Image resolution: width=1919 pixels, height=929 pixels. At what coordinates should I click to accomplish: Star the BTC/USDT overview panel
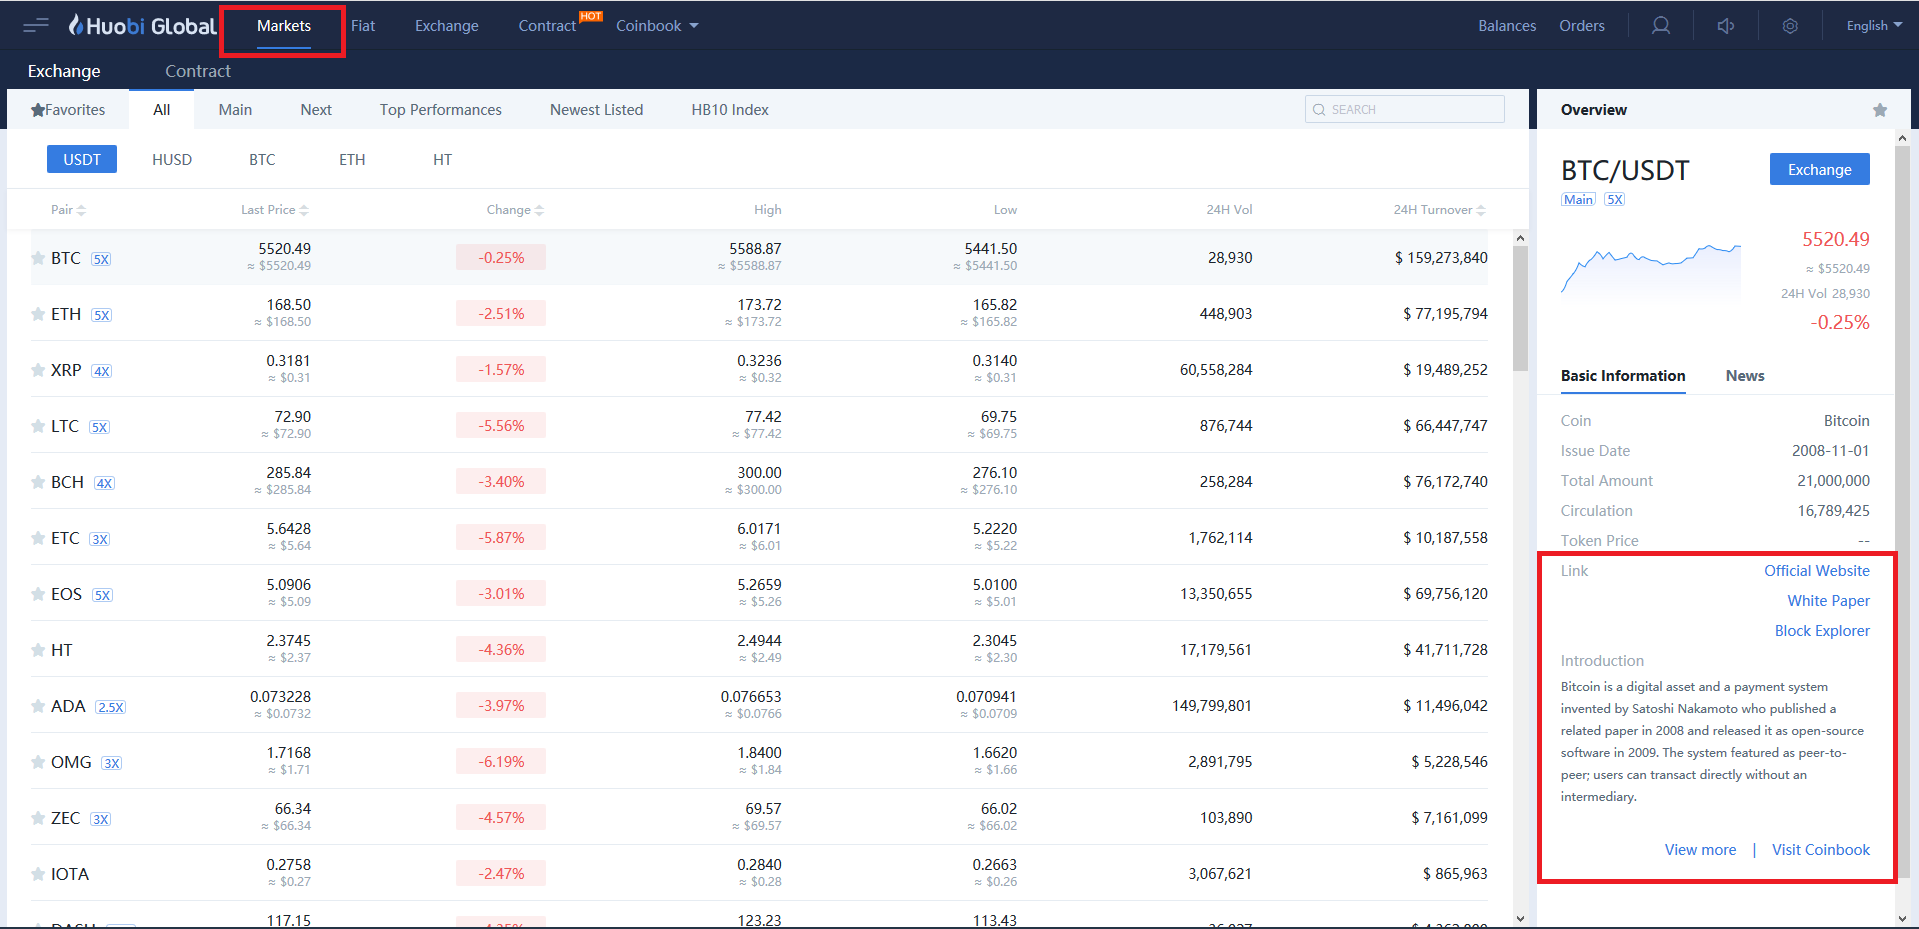coord(1880,110)
